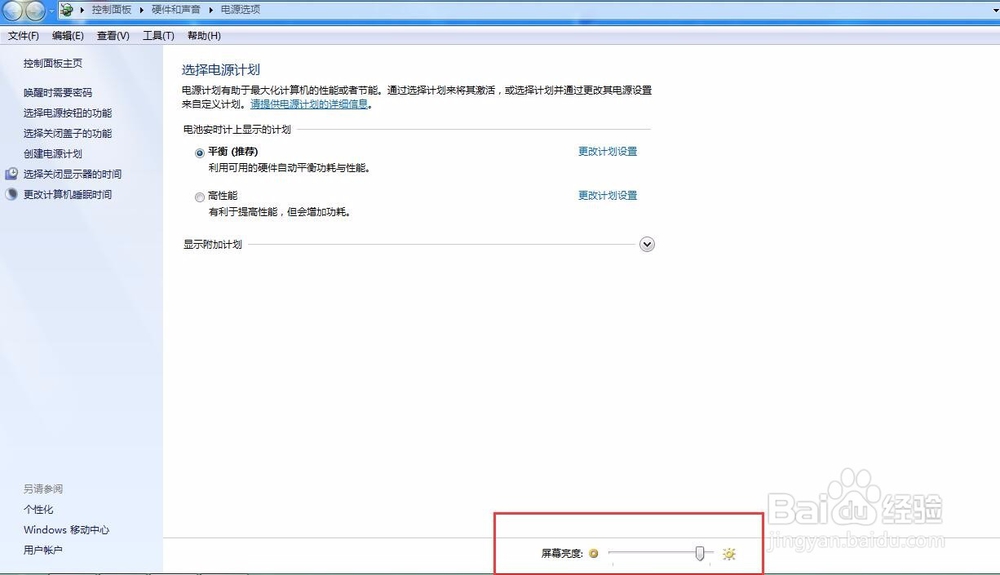Click 更改计算机睡眠时间 link

pos(68,194)
